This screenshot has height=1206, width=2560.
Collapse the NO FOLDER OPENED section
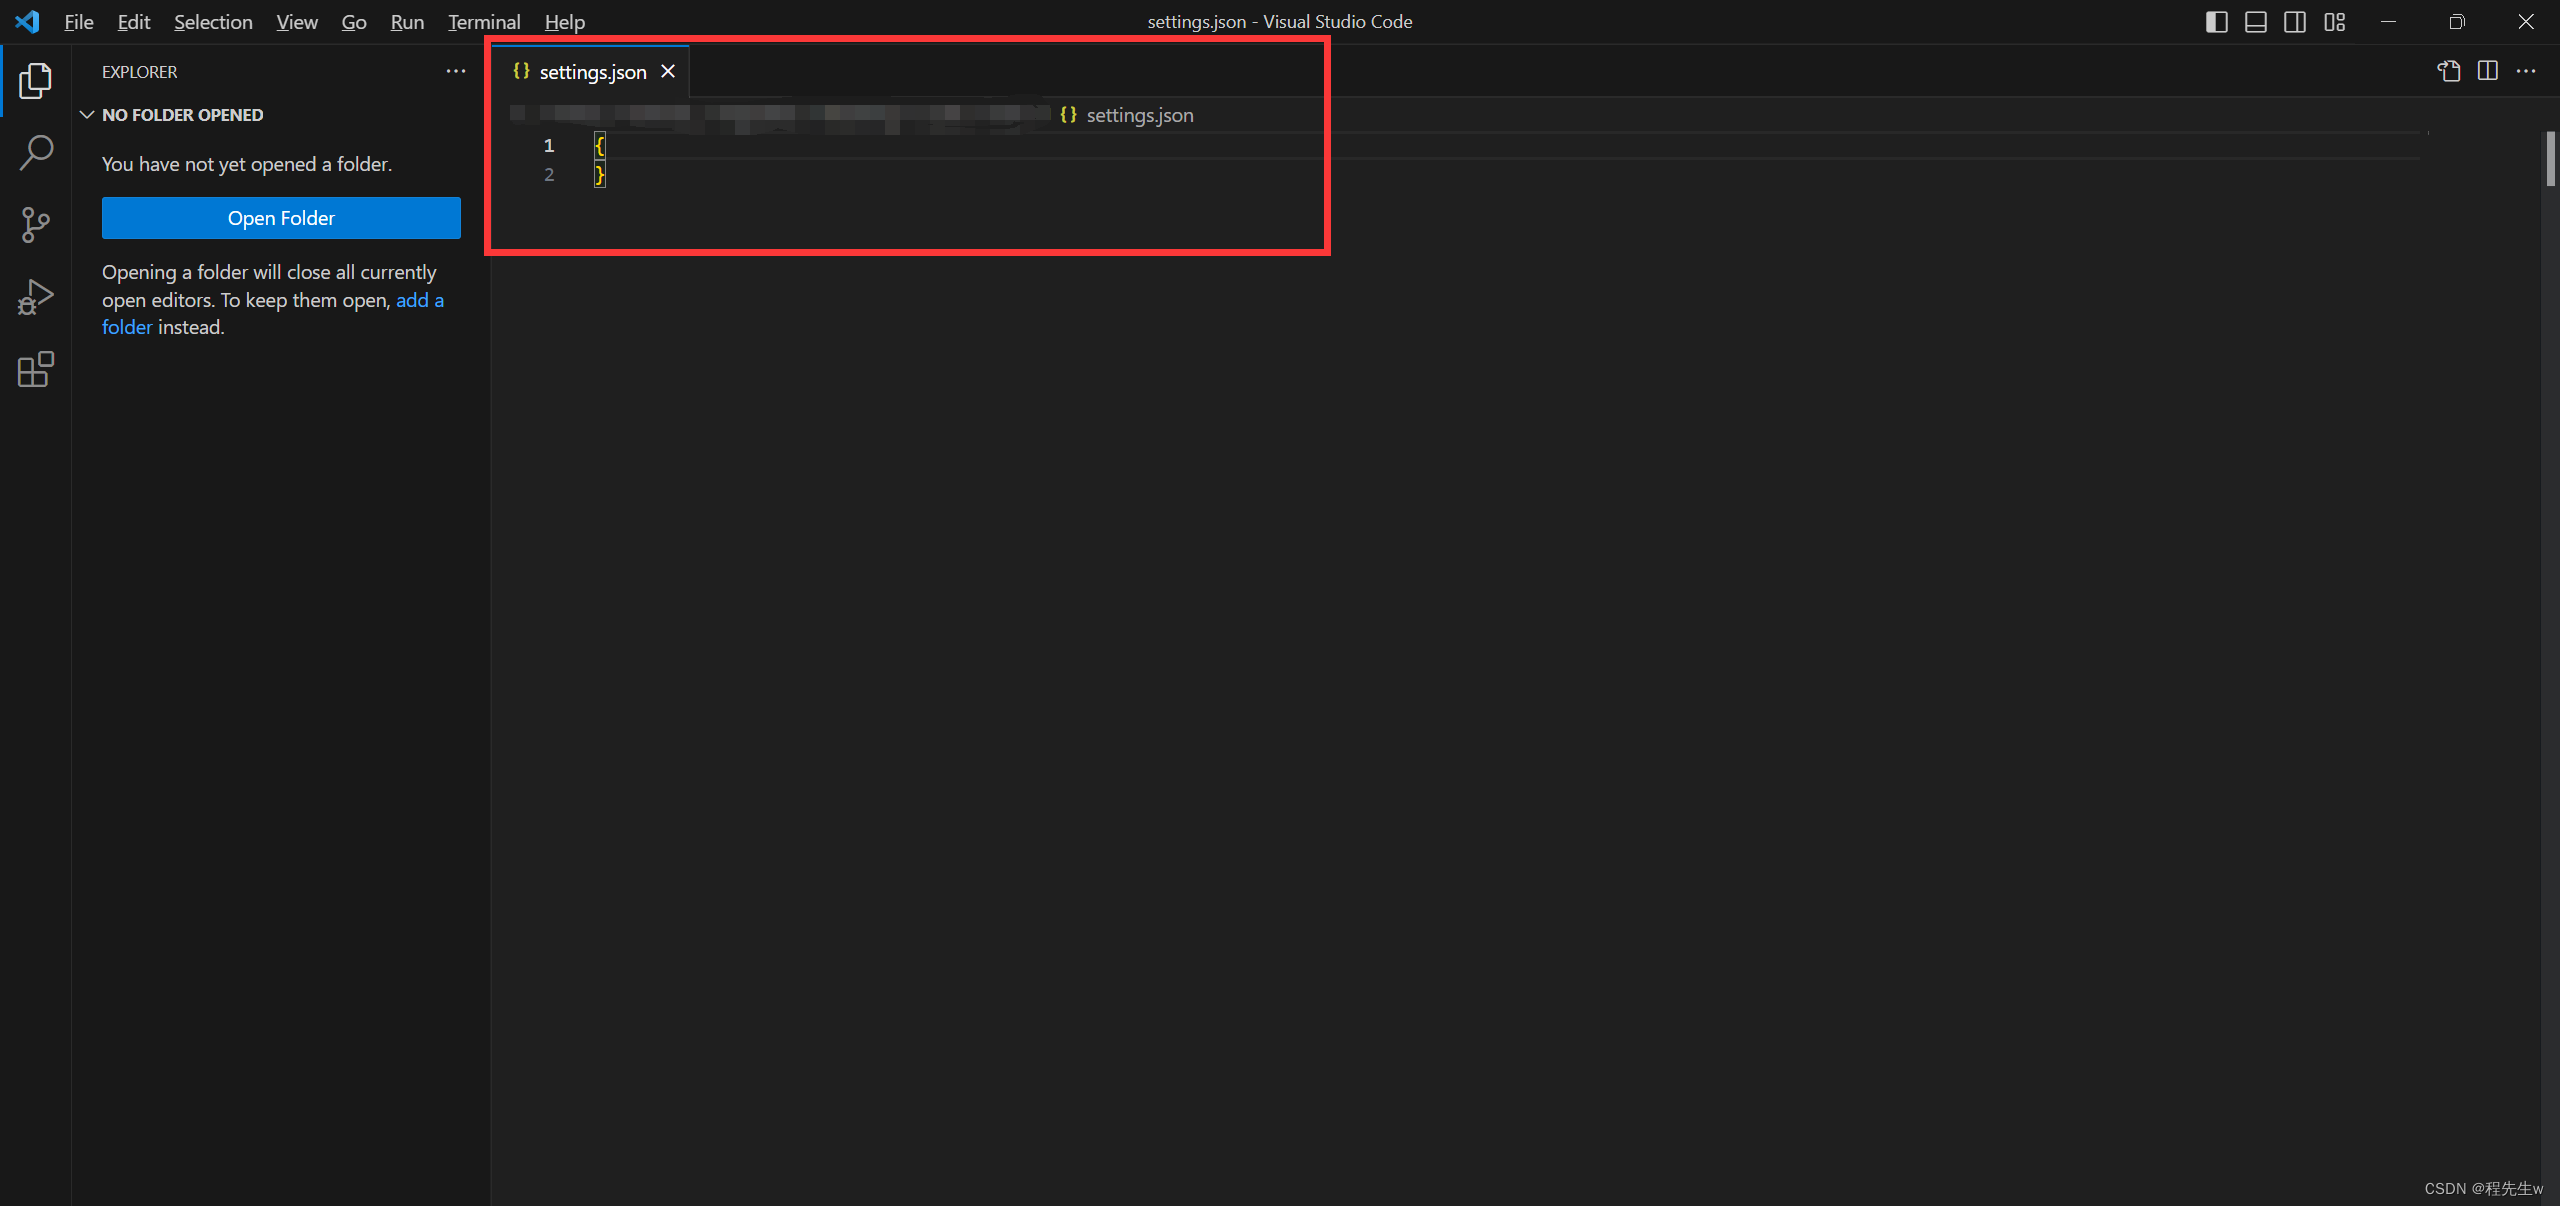(86, 114)
